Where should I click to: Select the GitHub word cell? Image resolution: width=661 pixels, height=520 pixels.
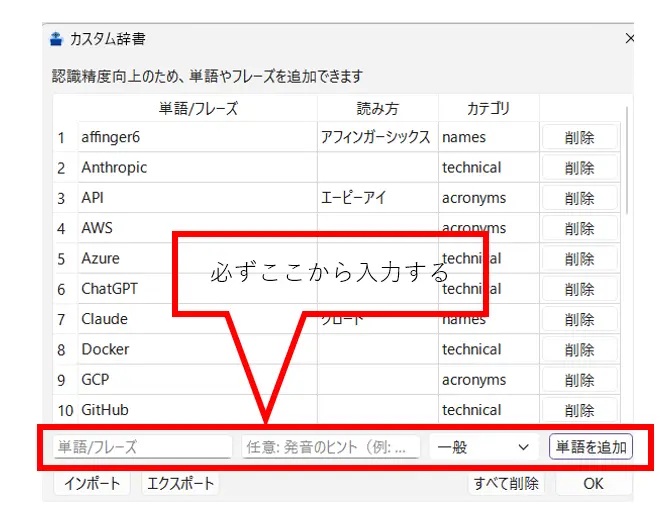coord(198,410)
